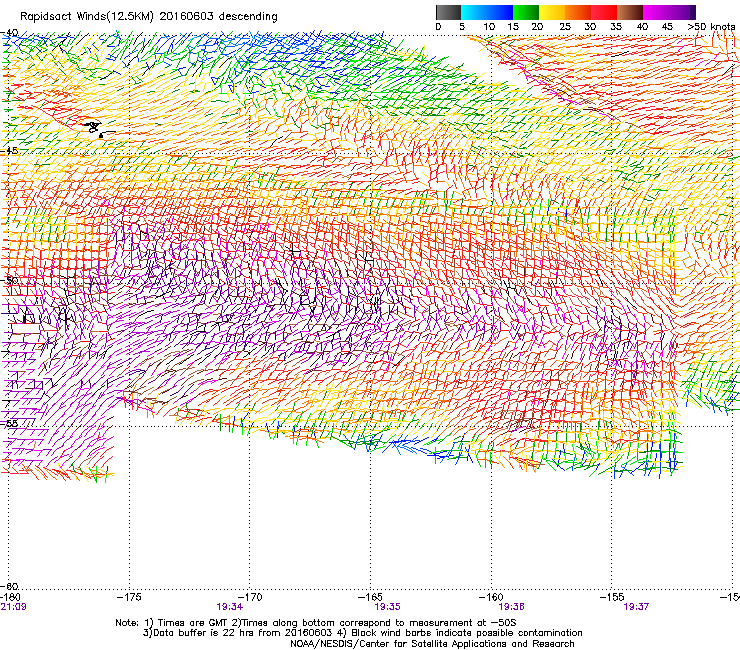
Task: Pick the brown 35-40 knots legend segment
Action: pos(630,12)
